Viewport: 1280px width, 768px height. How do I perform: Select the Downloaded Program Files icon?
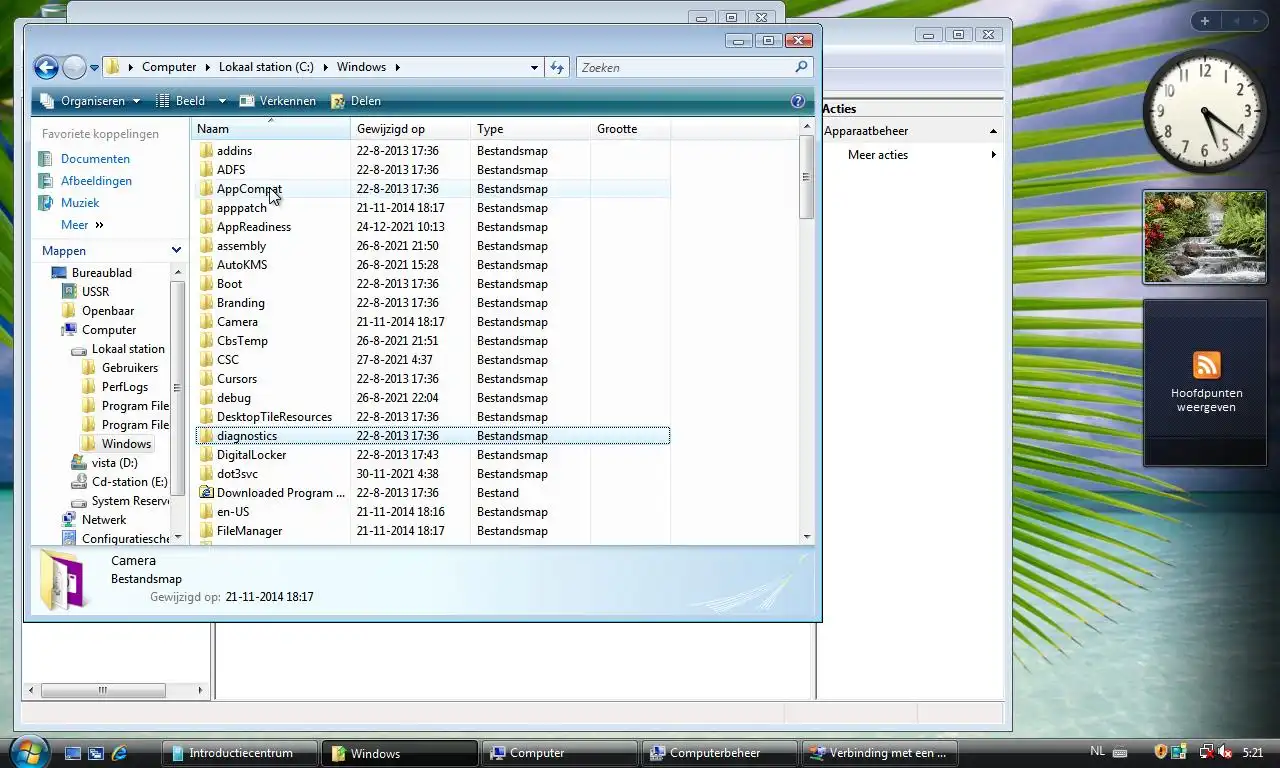[206, 493]
